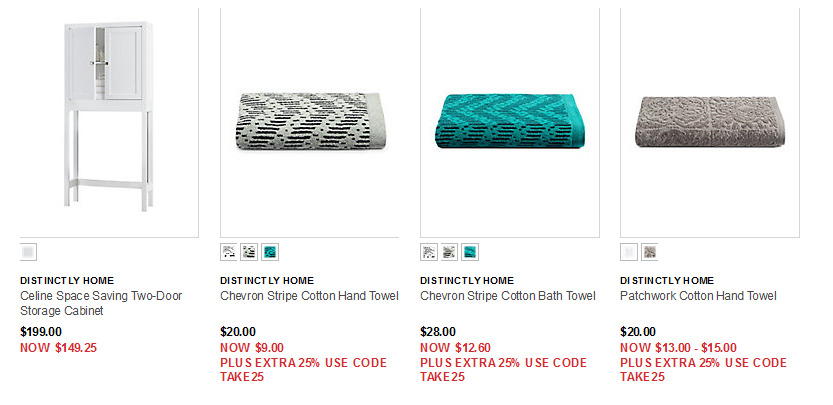Choose middle swatch under Chevron Hand Towel
The image size is (833, 405).
click(x=249, y=252)
